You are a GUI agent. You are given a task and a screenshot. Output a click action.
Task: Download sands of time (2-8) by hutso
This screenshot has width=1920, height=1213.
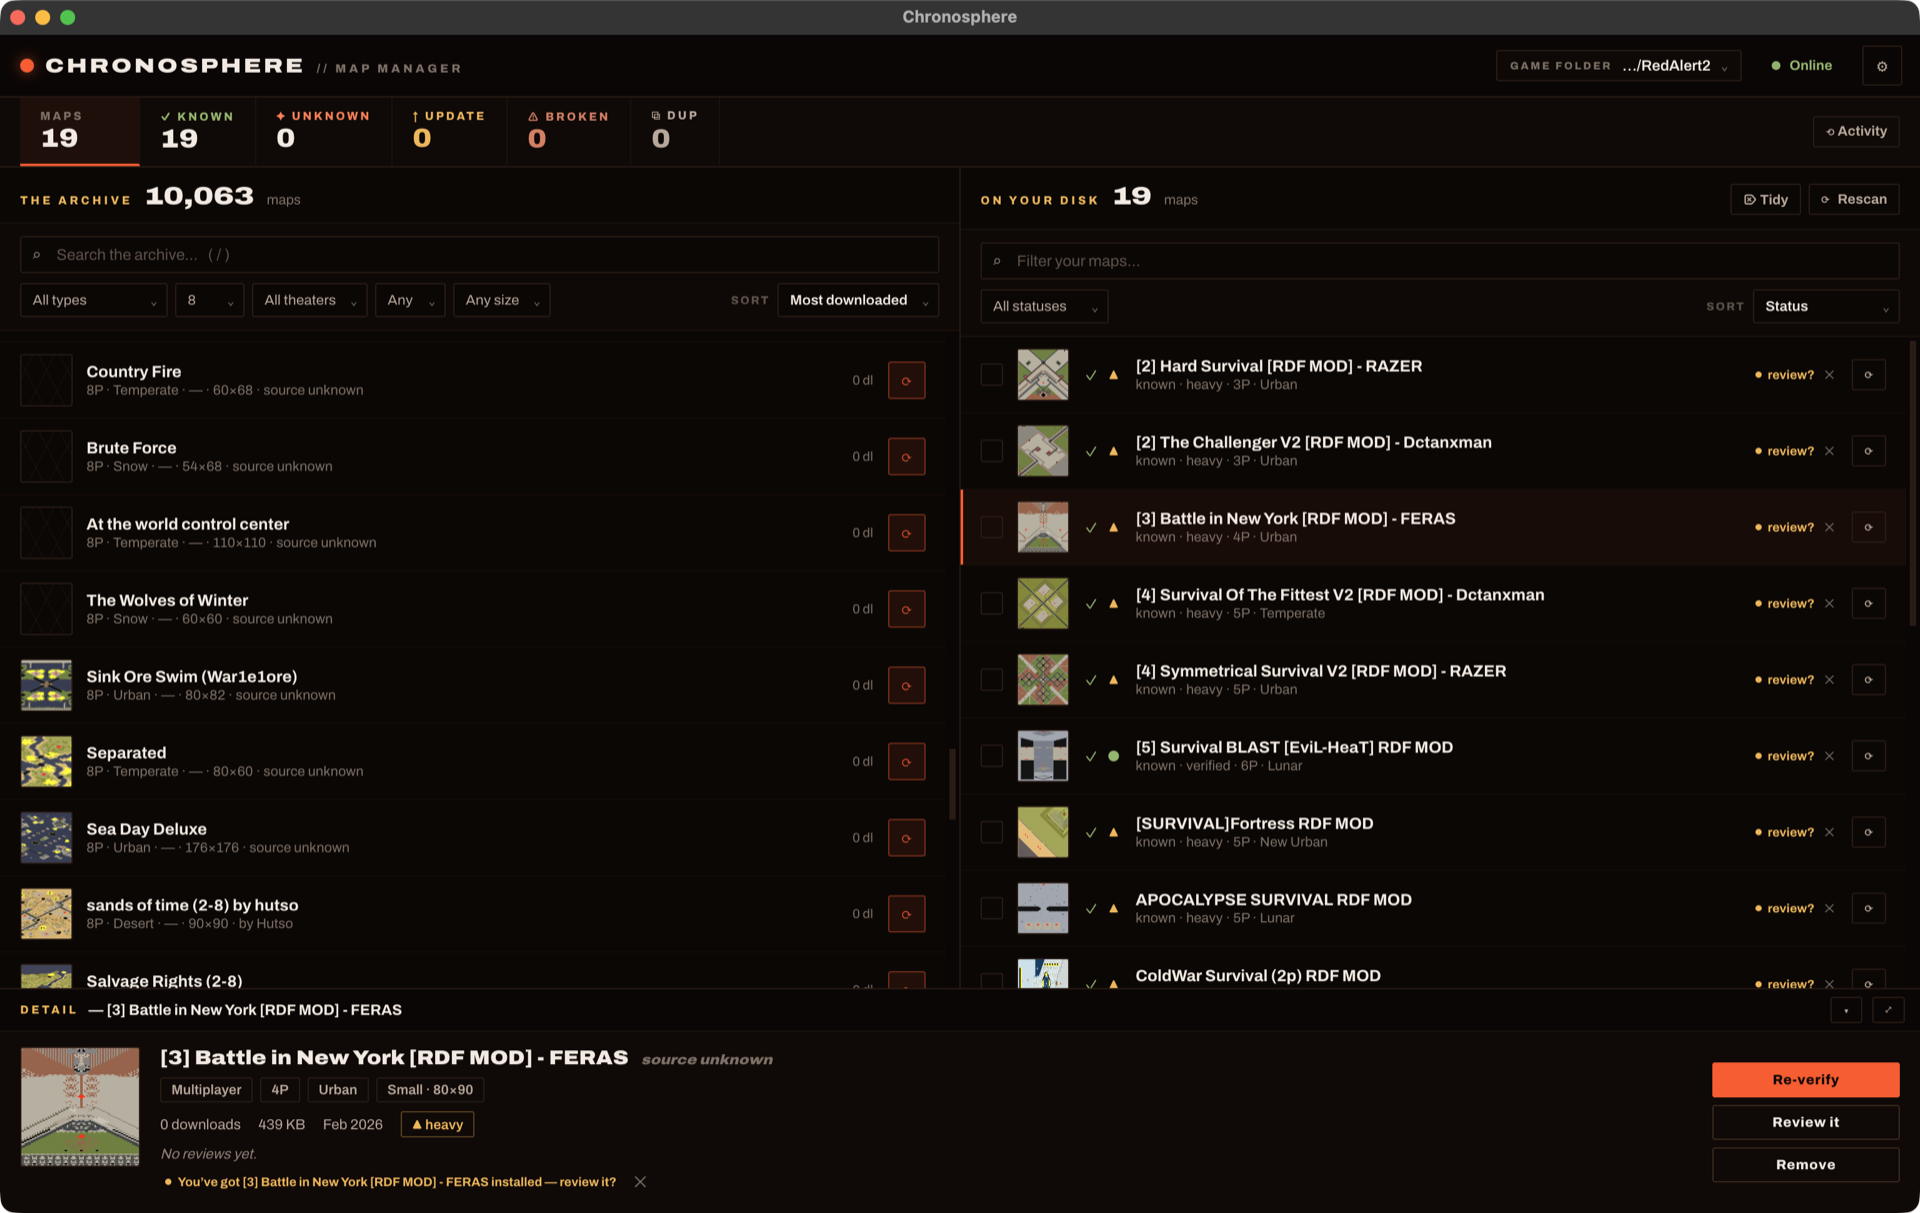[906, 914]
